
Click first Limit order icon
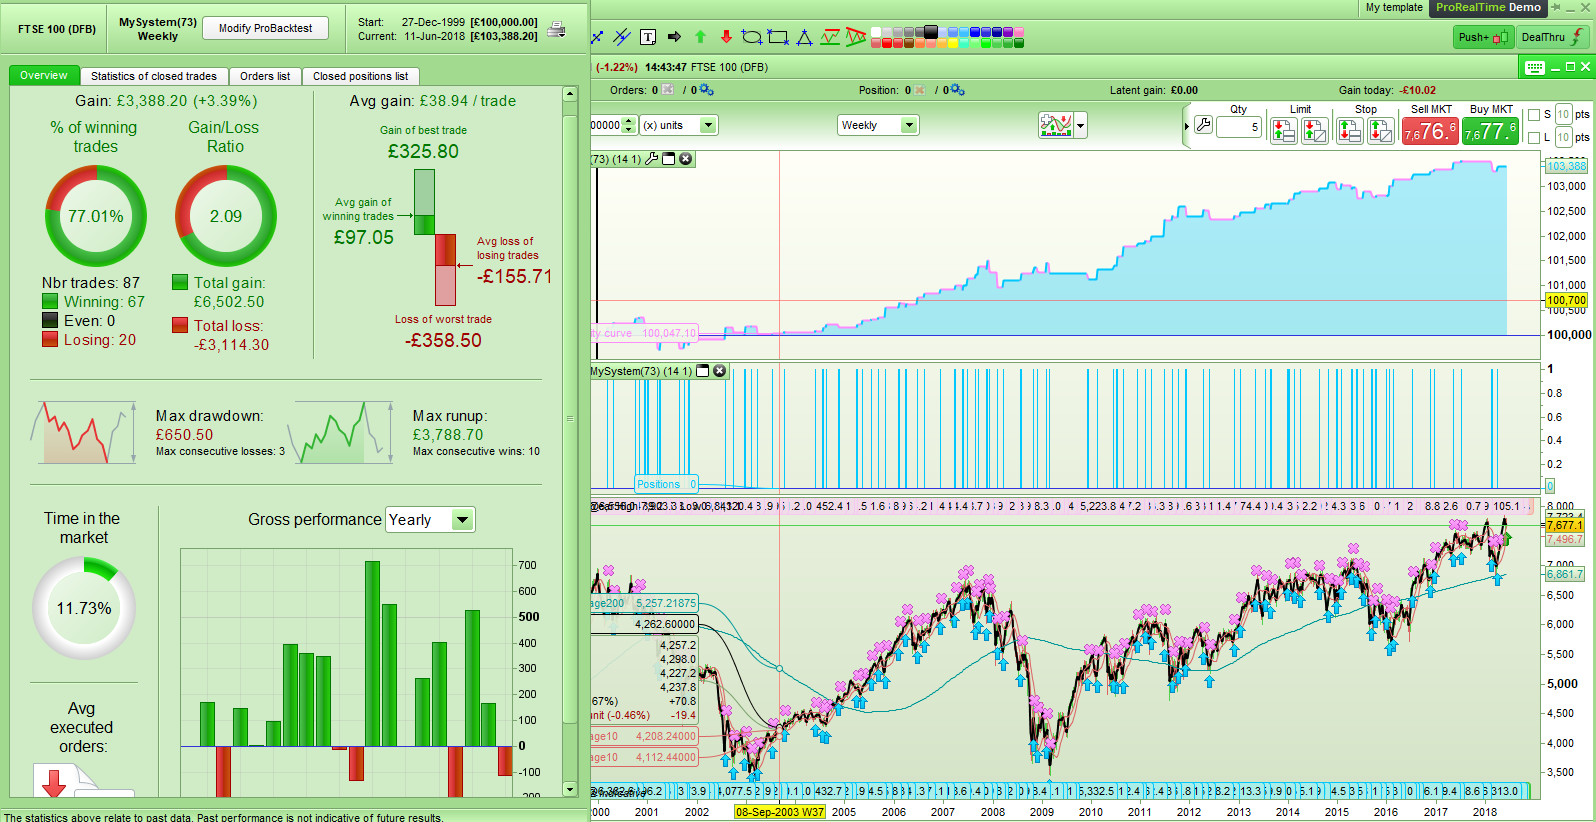(x=1284, y=130)
